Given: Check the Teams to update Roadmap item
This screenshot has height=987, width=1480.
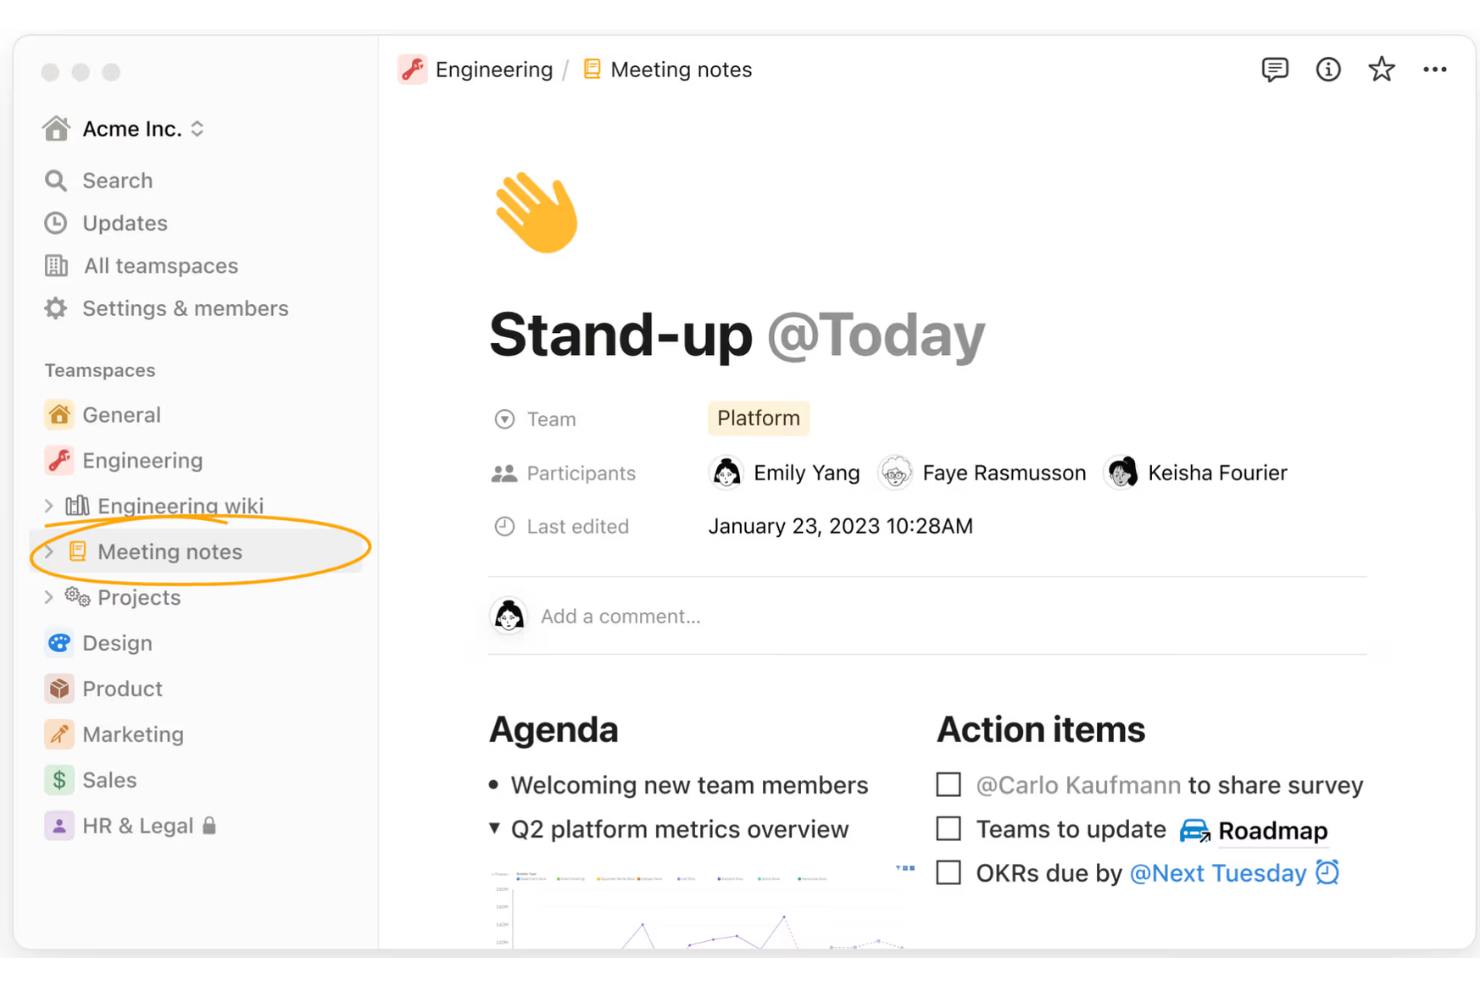Looking at the screenshot, I should (948, 828).
